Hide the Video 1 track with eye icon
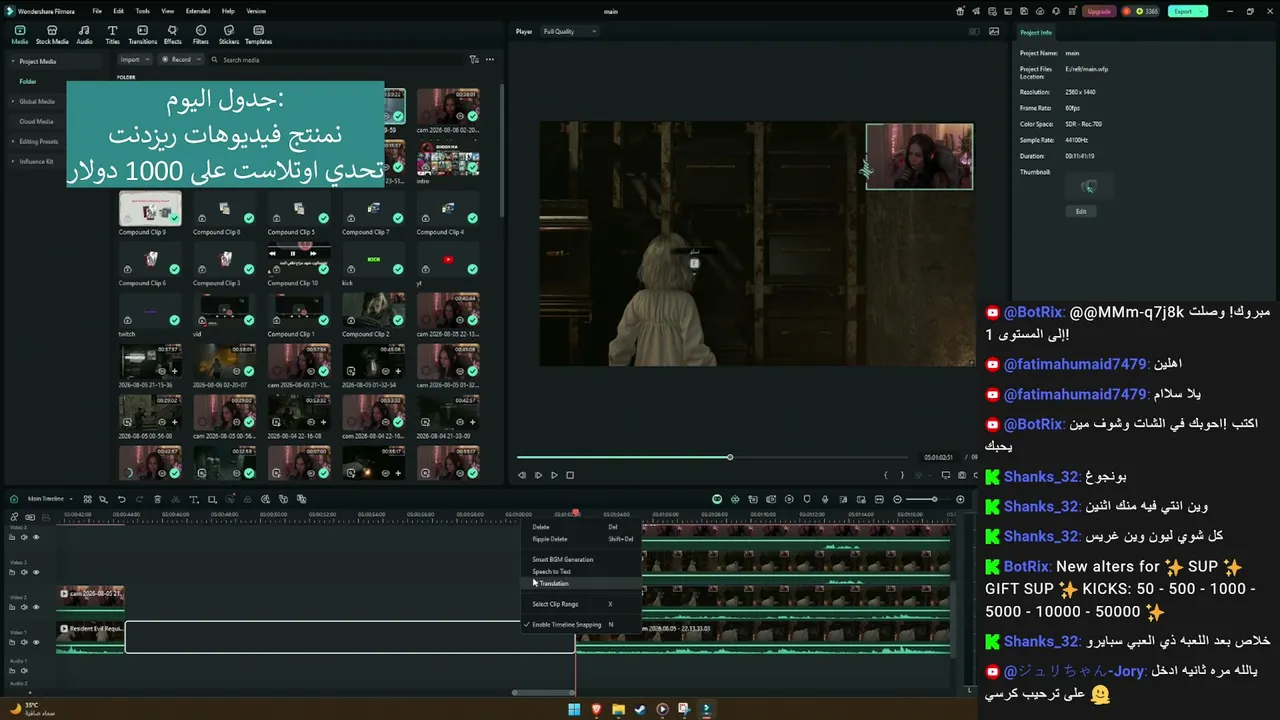Viewport: 1280px width, 720px height. [36, 642]
